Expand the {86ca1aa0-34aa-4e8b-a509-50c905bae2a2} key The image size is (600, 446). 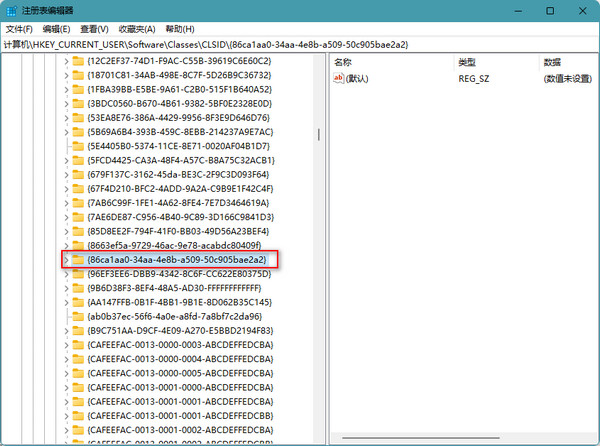(66, 260)
